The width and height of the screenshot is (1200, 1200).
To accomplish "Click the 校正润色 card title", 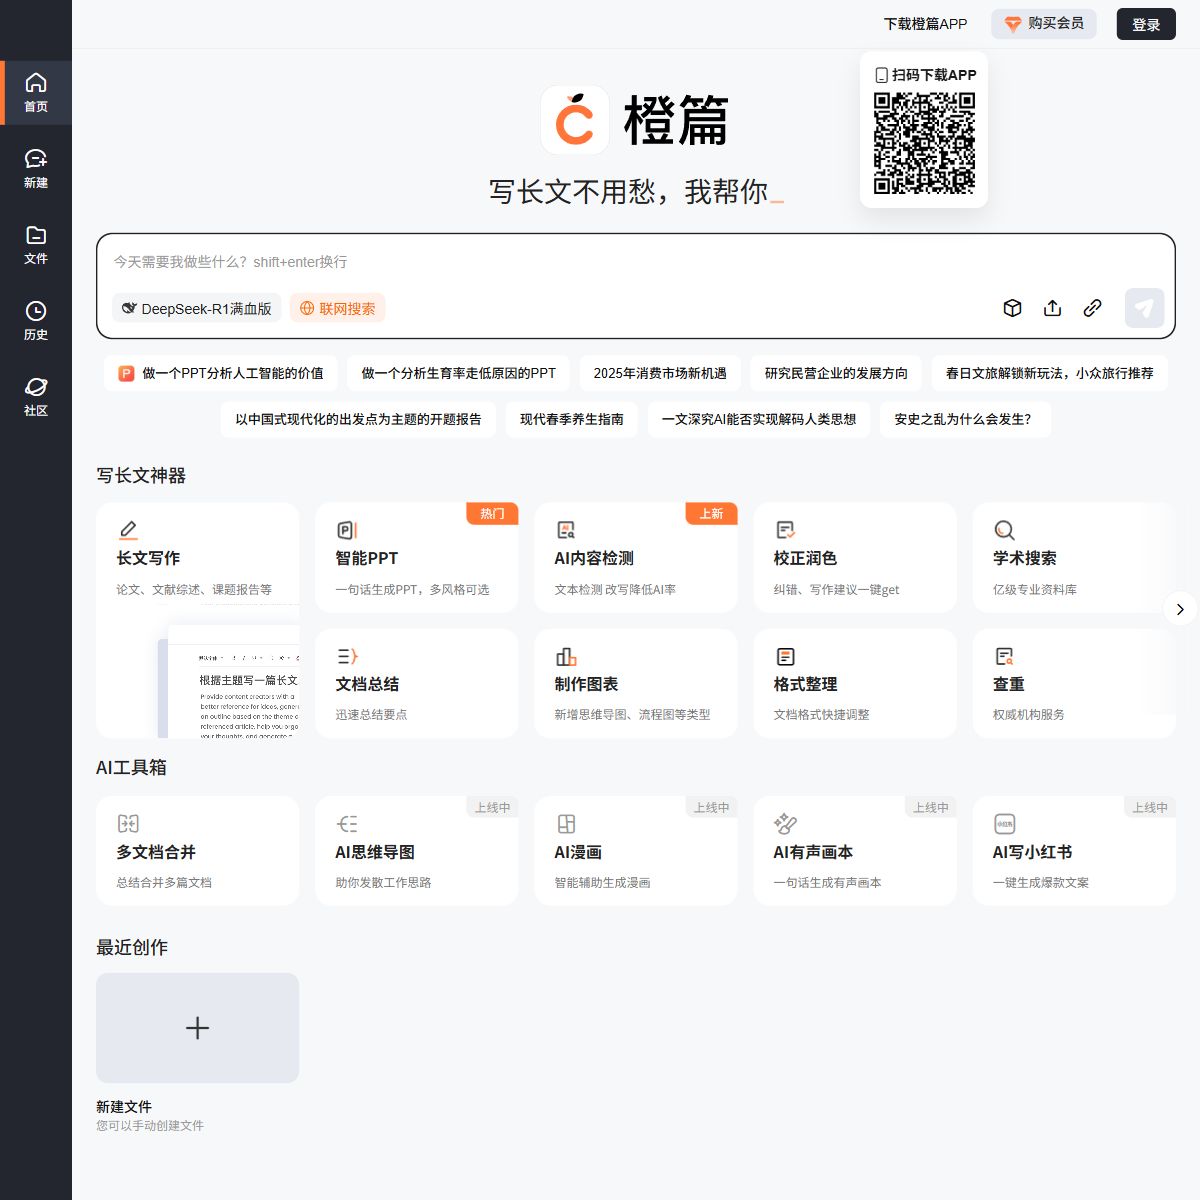I will pos(805,558).
